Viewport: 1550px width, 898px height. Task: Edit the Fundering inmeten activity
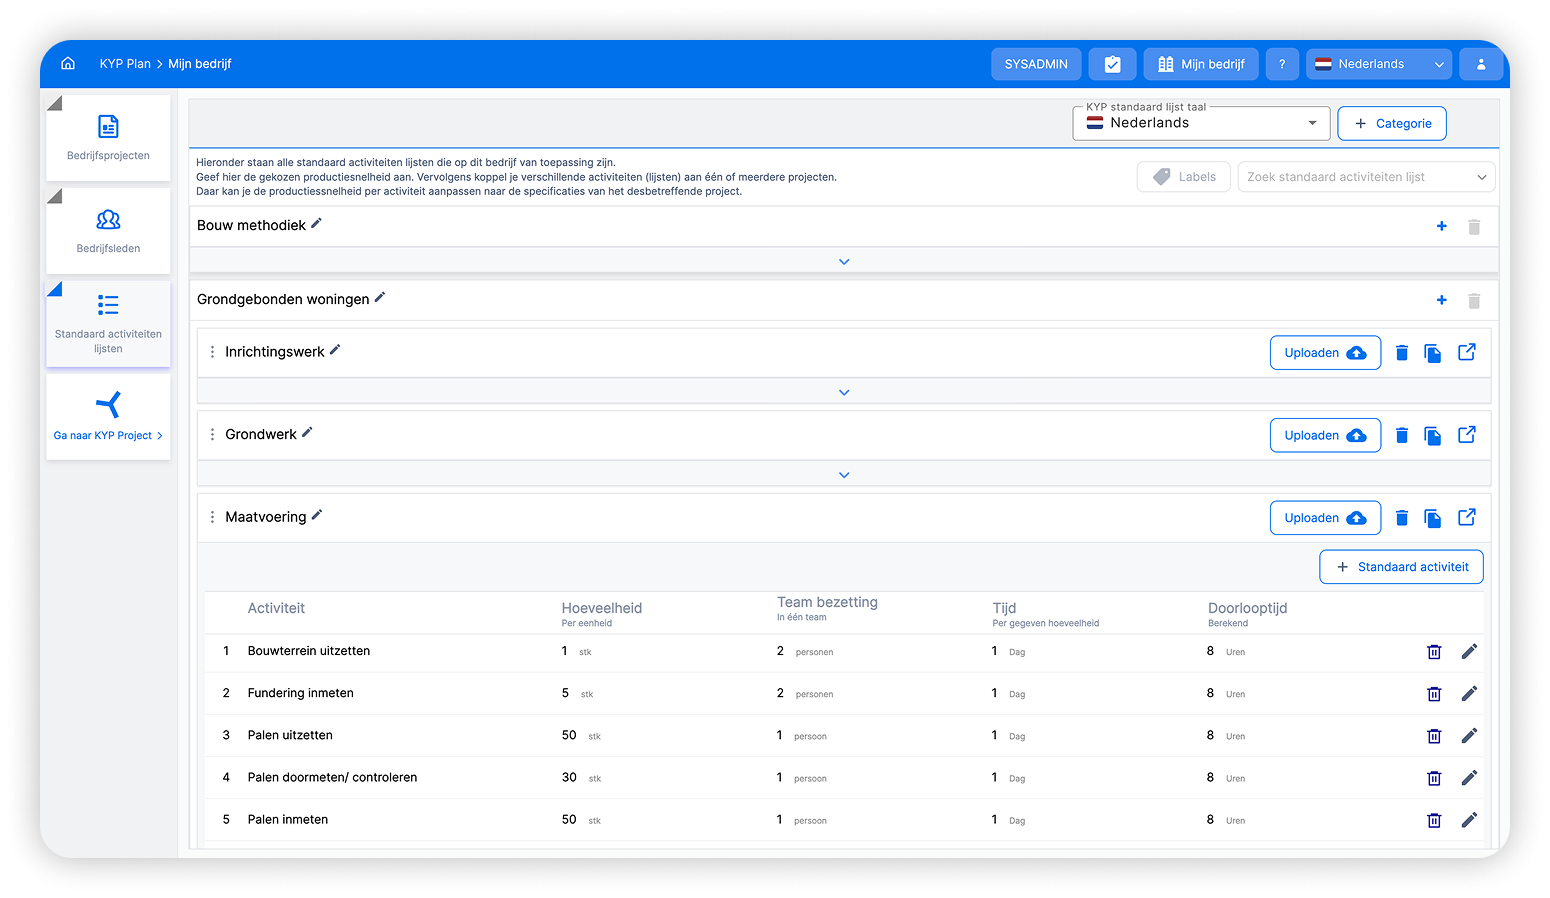pos(1469,694)
